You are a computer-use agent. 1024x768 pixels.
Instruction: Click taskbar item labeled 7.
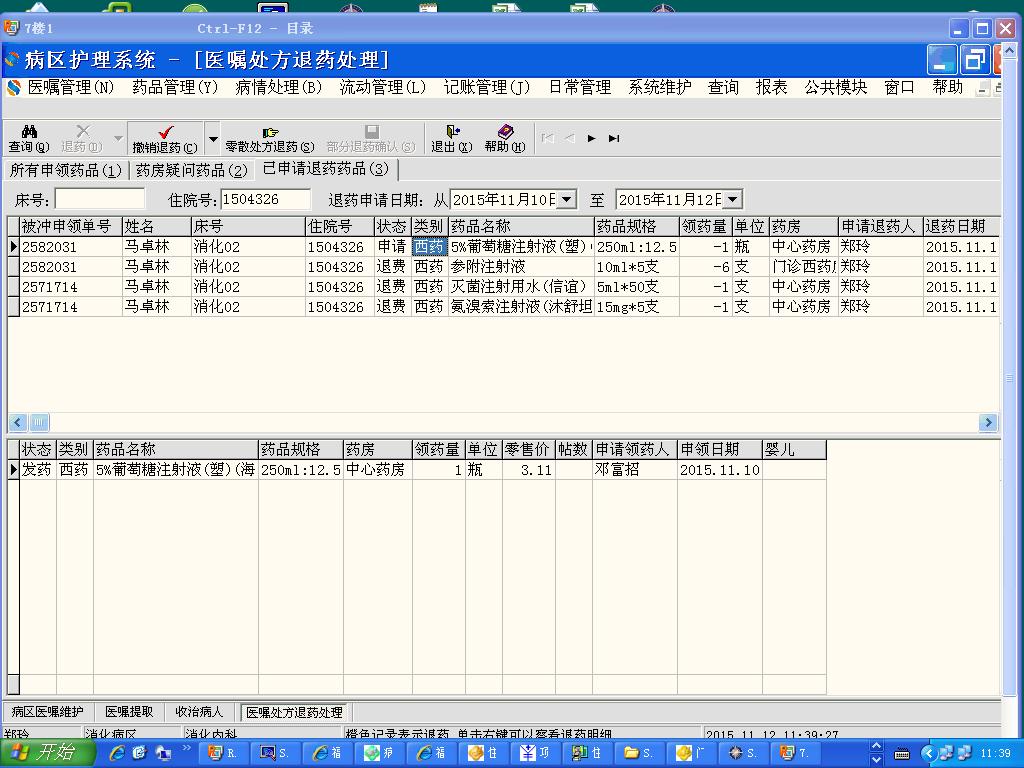pos(794,753)
